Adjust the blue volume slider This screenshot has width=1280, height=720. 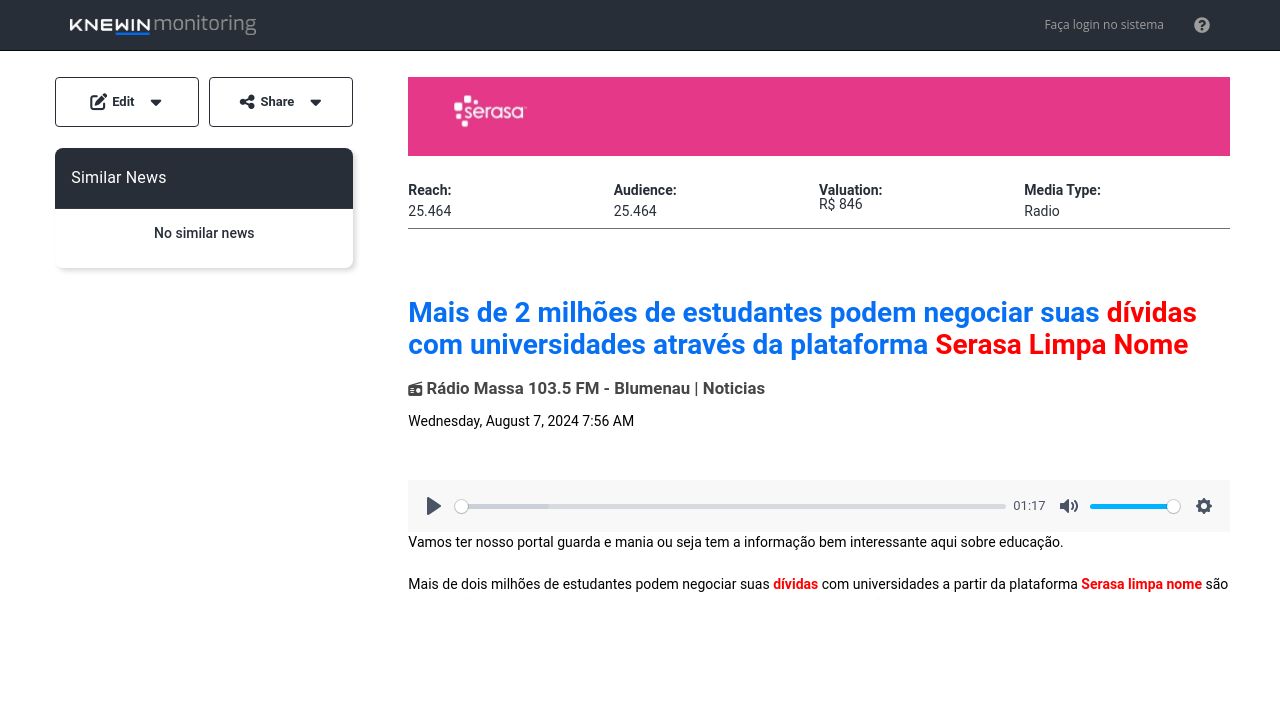[1134, 507]
